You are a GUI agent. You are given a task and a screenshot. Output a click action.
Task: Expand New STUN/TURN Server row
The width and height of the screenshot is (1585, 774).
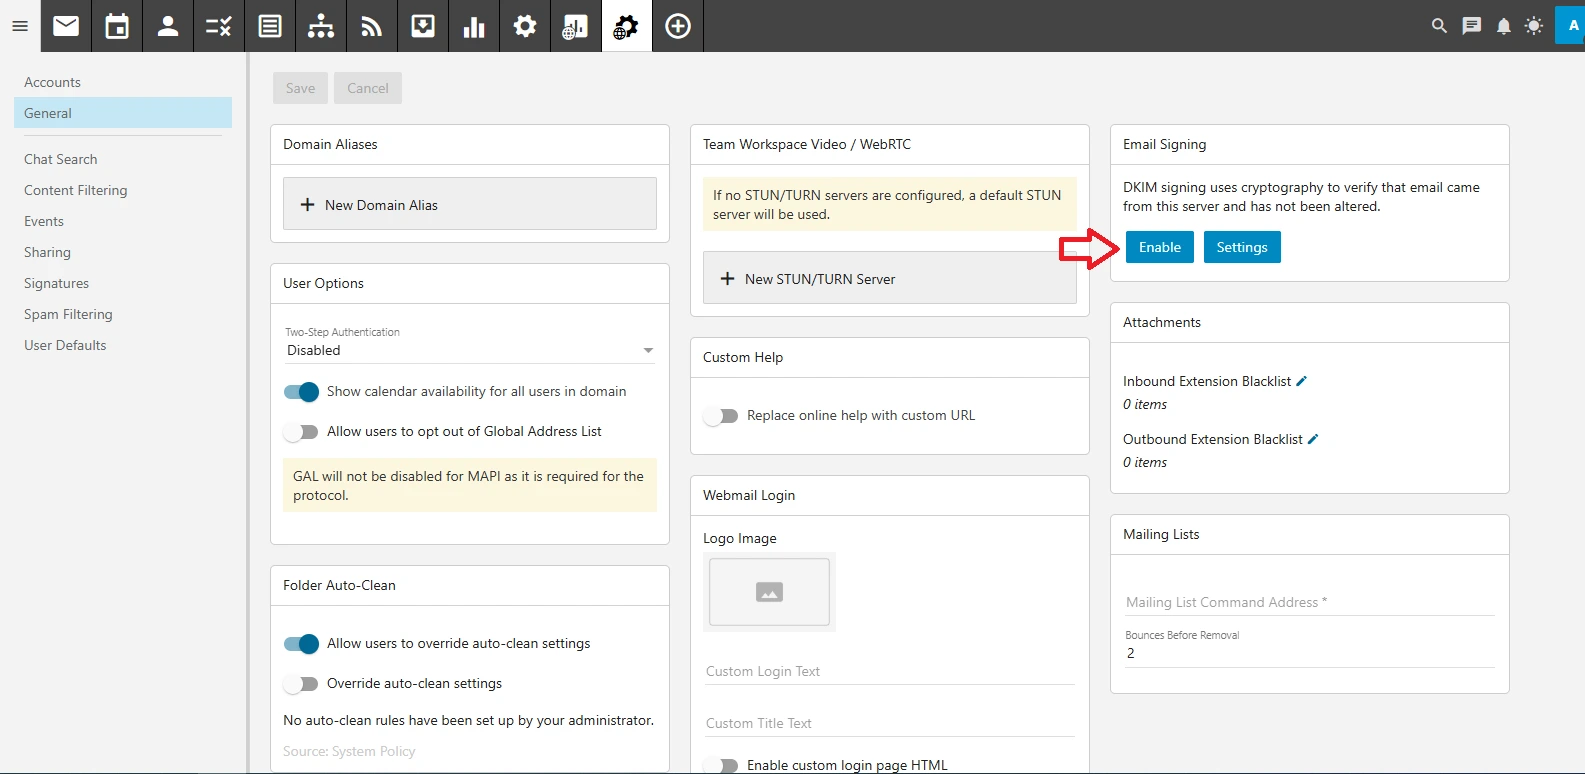click(x=889, y=279)
